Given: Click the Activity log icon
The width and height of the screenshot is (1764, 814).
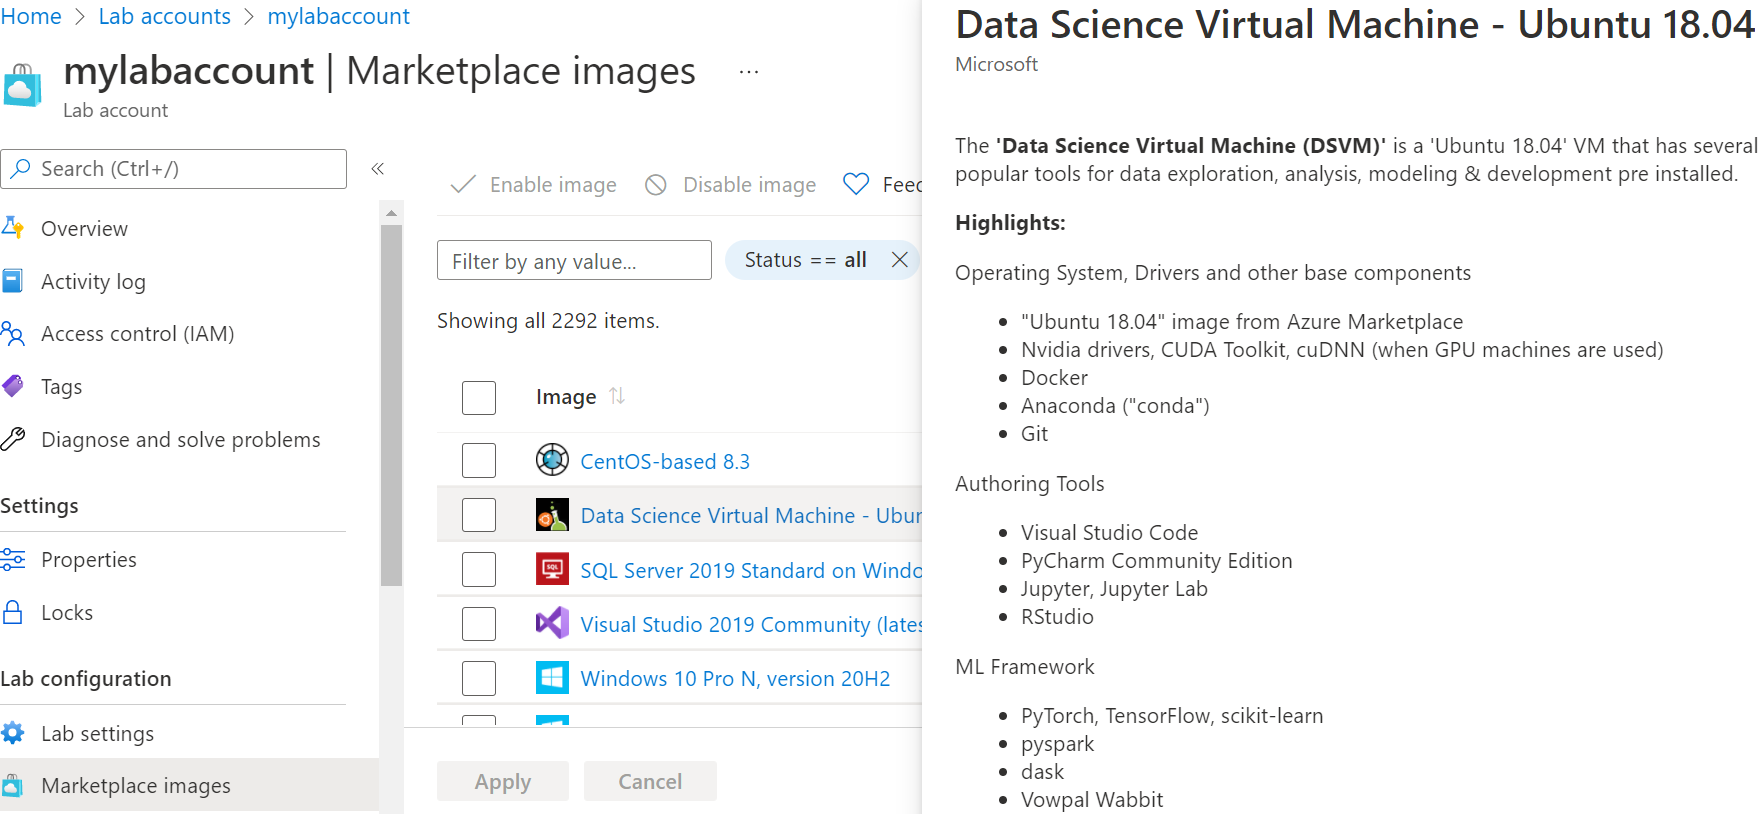Looking at the screenshot, I should [13, 281].
